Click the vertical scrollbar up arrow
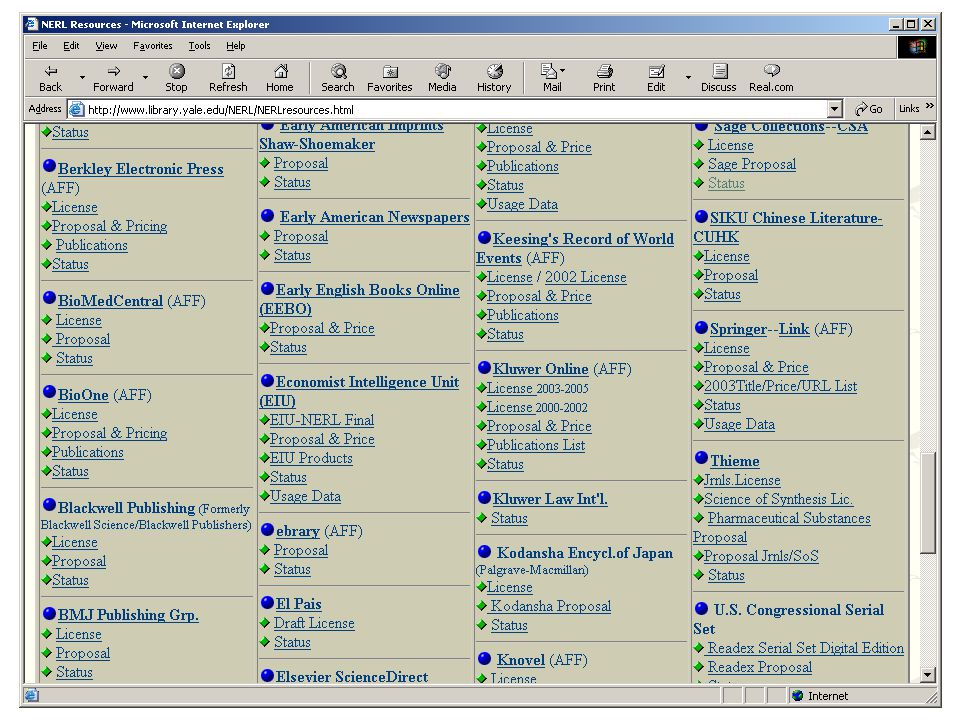 click(928, 132)
